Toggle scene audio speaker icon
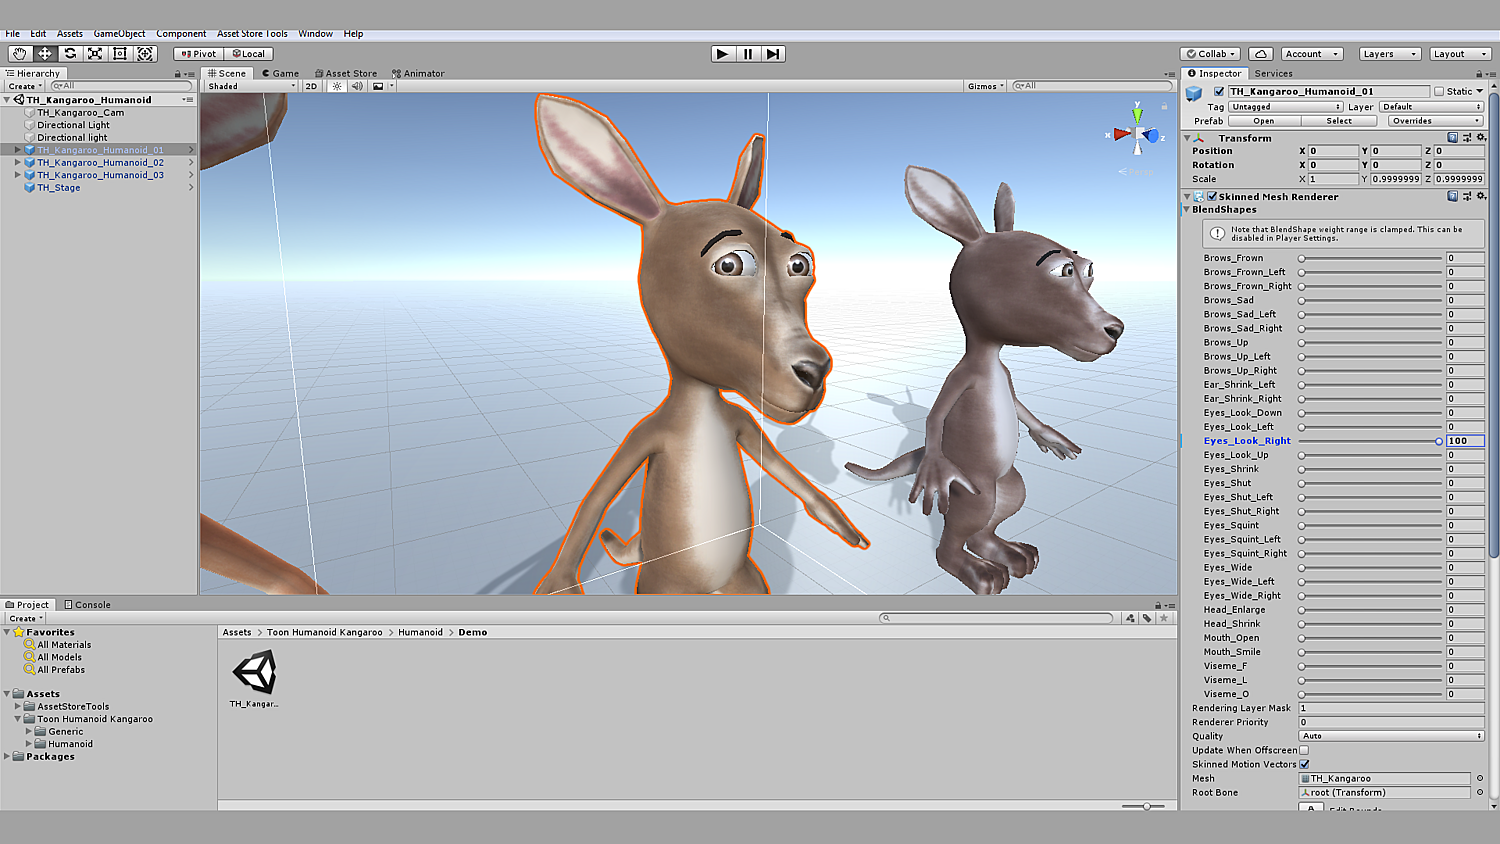Viewport: 1500px width, 844px height. [x=357, y=86]
